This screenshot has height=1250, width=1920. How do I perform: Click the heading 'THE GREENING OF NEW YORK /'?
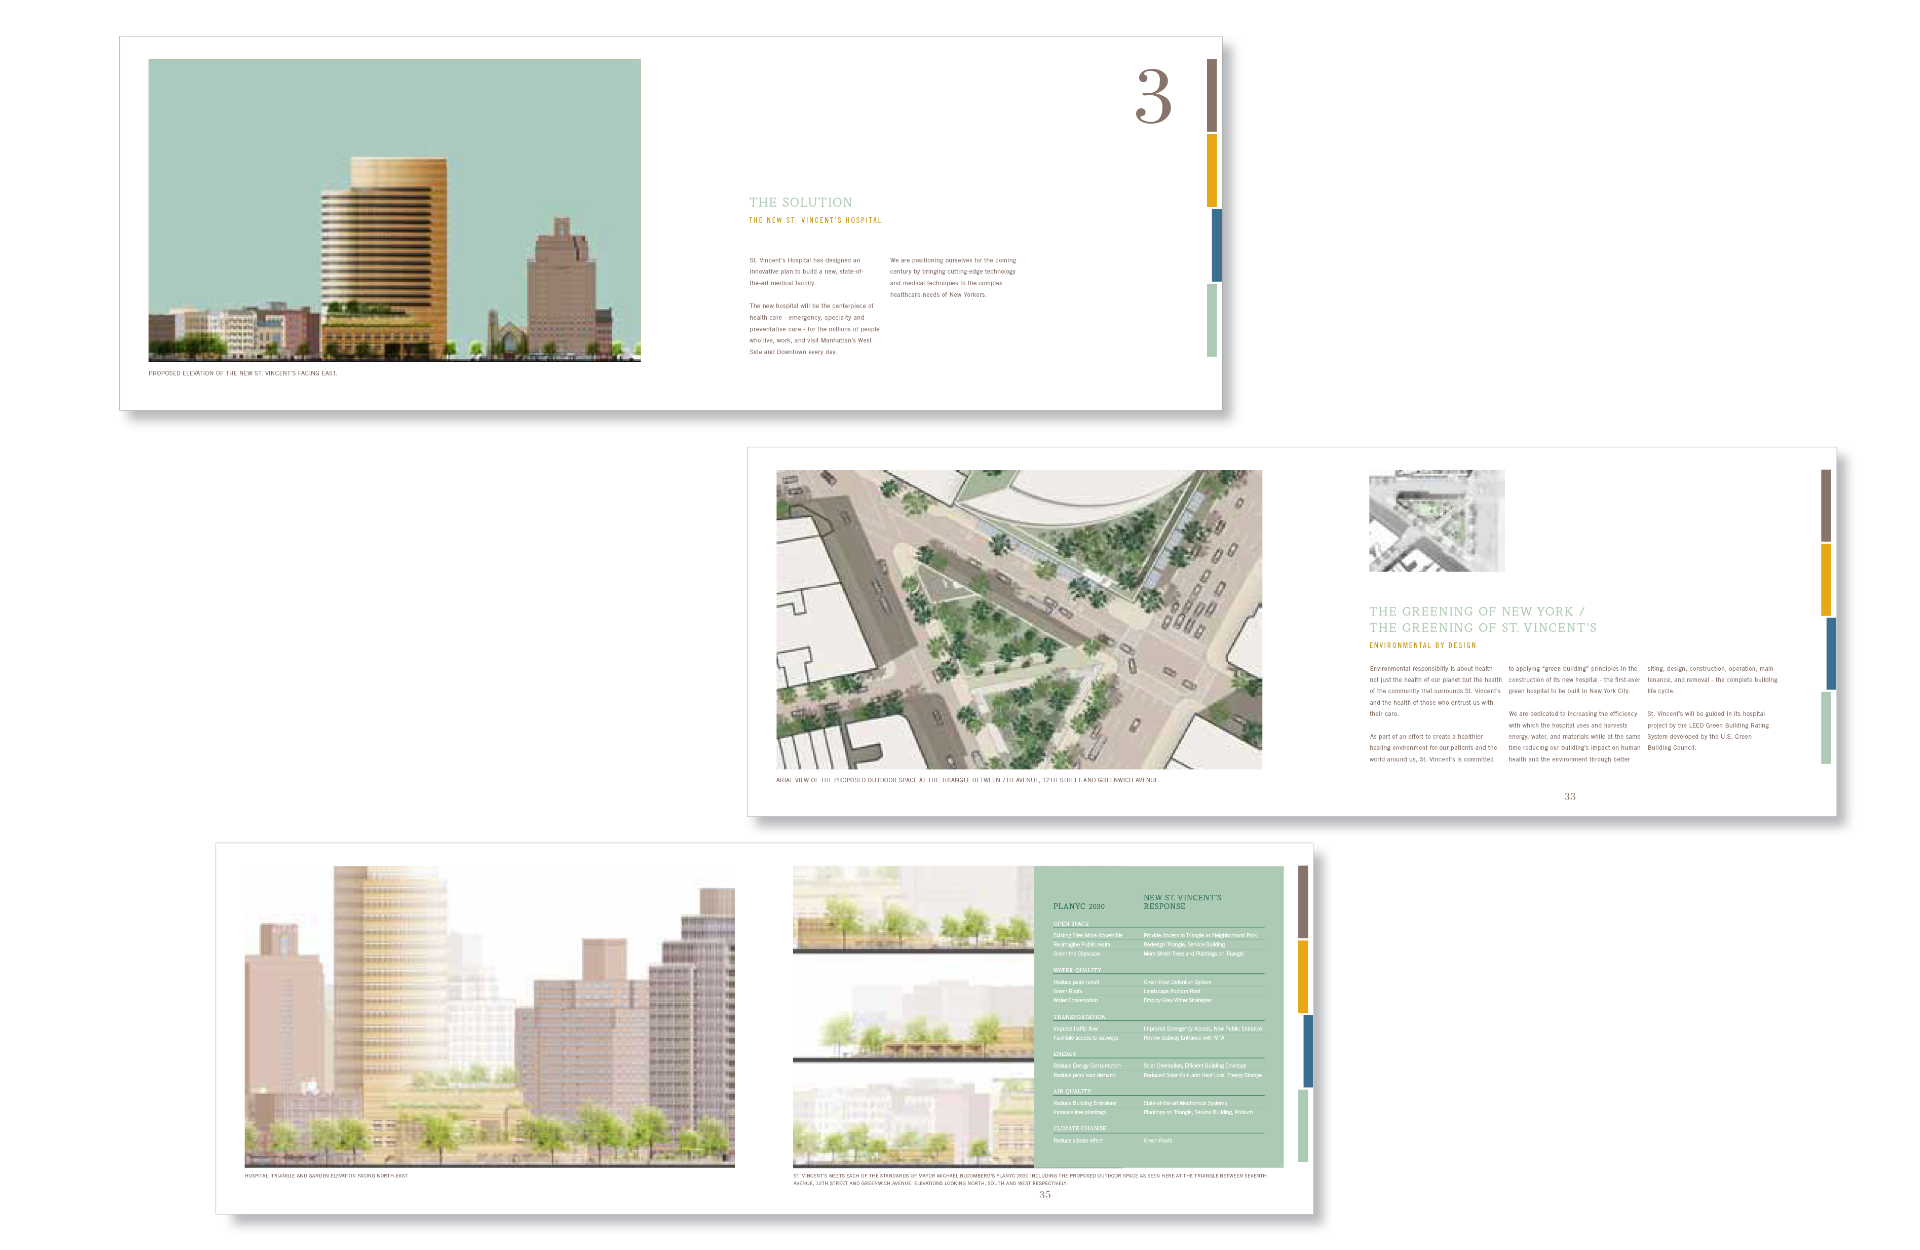[1476, 611]
